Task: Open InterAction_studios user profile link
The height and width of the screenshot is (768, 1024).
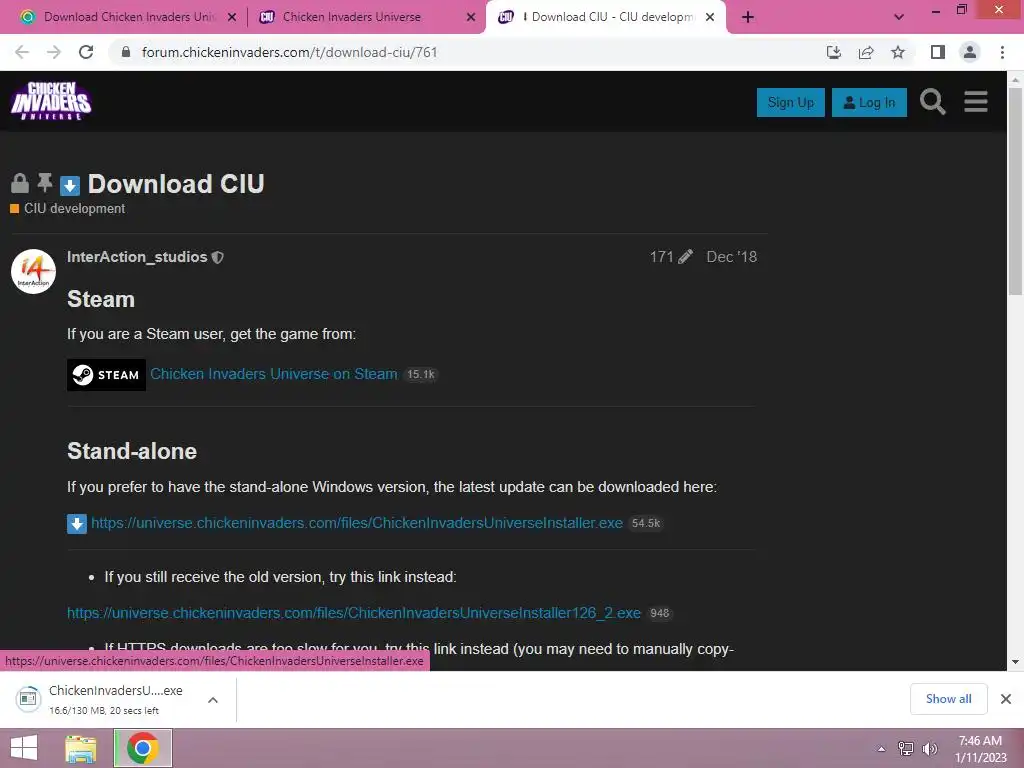Action: tap(137, 257)
